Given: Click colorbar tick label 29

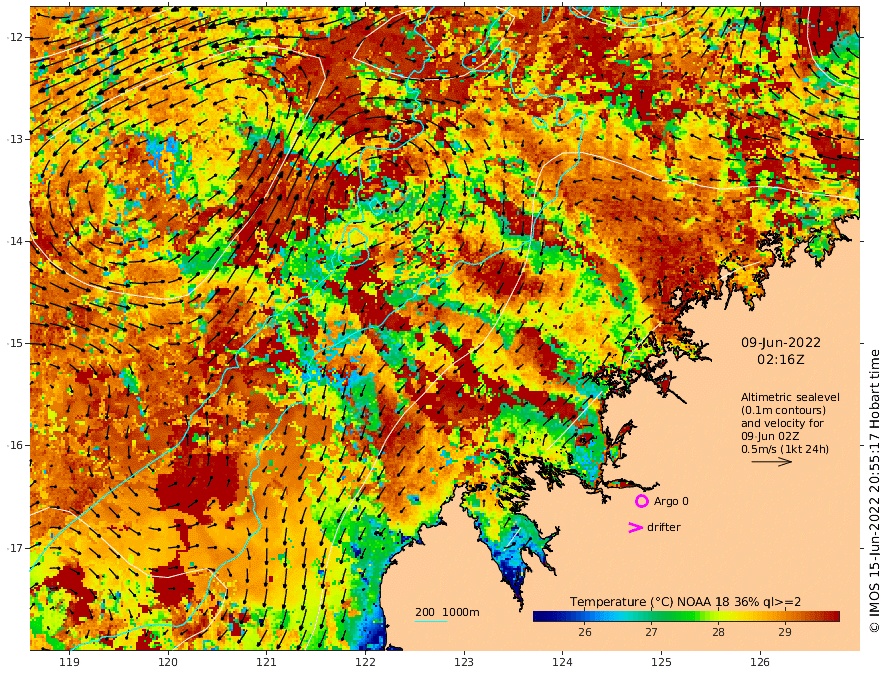Looking at the screenshot, I should tap(785, 632).
